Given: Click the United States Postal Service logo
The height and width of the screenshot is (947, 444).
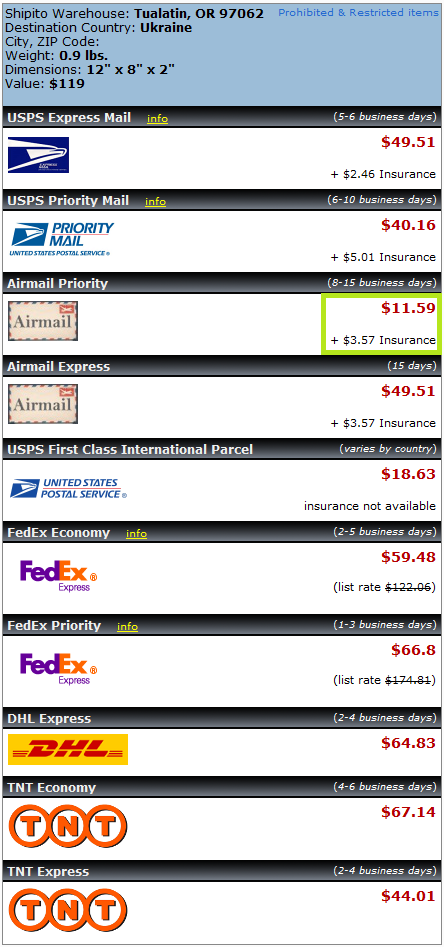Looking at the screenshot, I should pyautogui.click(x=68, y=489).
